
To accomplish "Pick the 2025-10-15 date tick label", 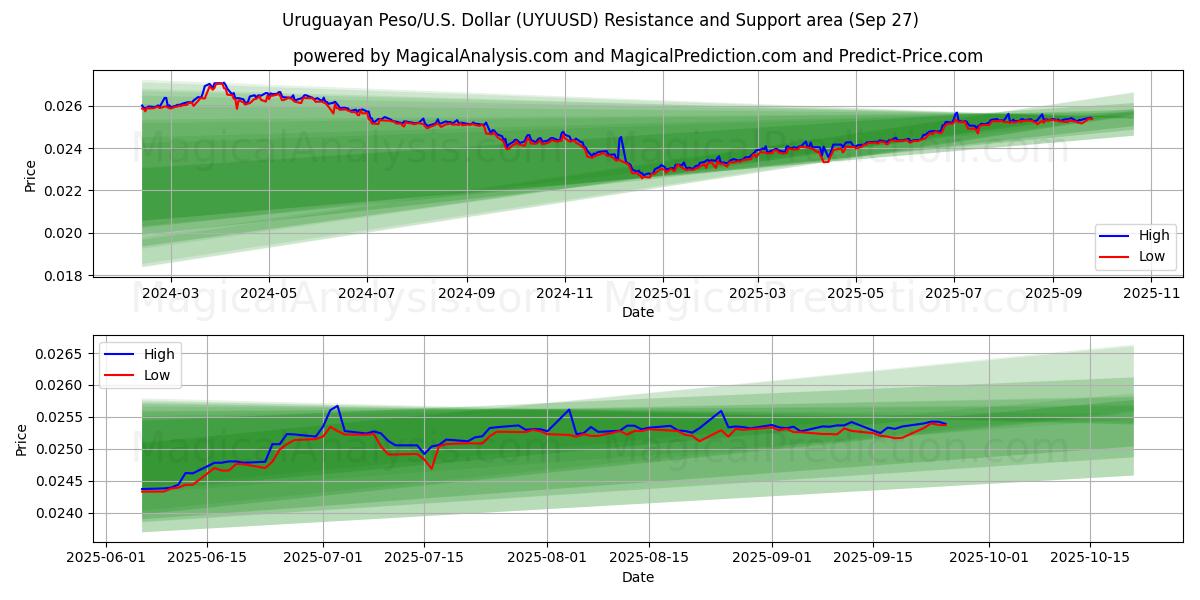I will [x=1090, y=557].
